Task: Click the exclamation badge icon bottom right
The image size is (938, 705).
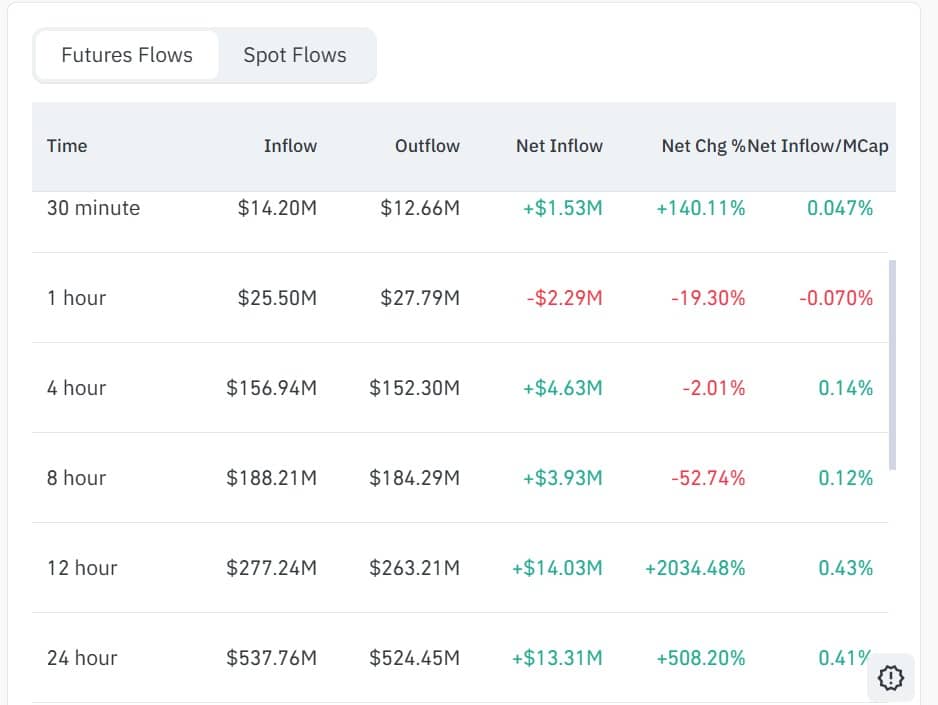Action: coord(889,678)
